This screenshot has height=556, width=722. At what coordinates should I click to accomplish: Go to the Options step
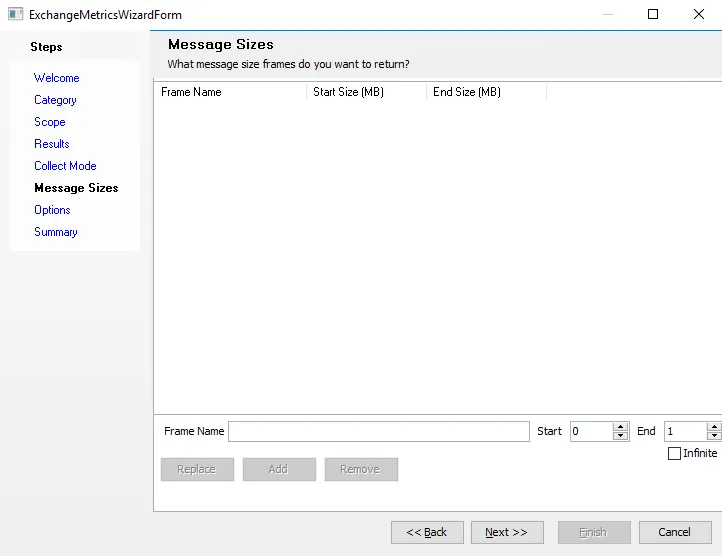coord(52,210)
